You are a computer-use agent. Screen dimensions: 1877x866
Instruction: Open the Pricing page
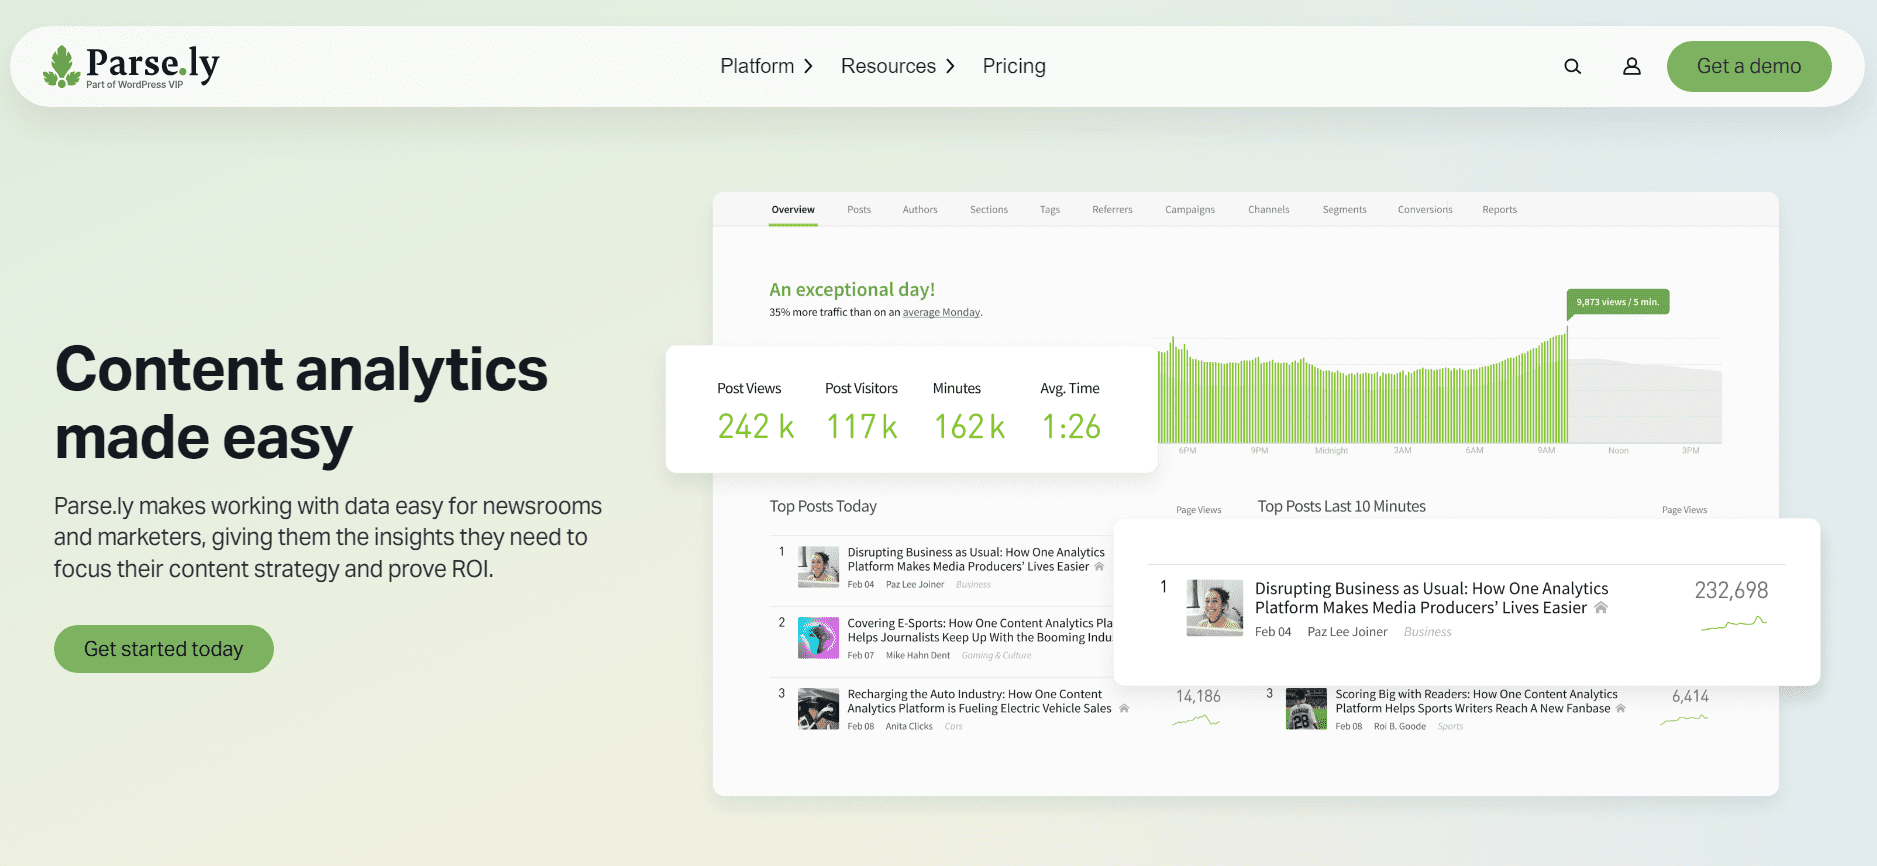[x=1014, y=67]
